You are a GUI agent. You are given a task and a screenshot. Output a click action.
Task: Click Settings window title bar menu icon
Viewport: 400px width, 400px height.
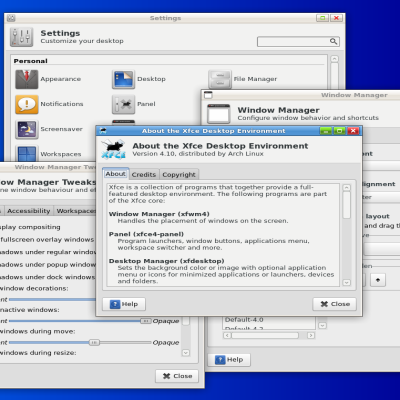(x=11, y=18)
